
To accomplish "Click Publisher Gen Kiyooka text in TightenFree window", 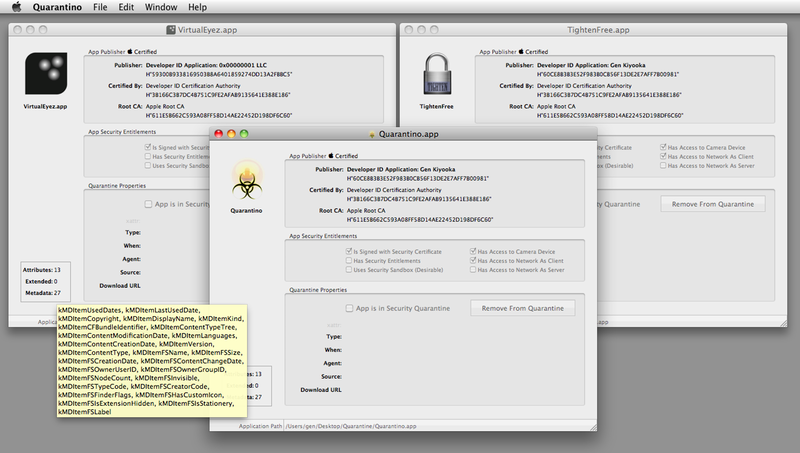I will click(591, 65).
